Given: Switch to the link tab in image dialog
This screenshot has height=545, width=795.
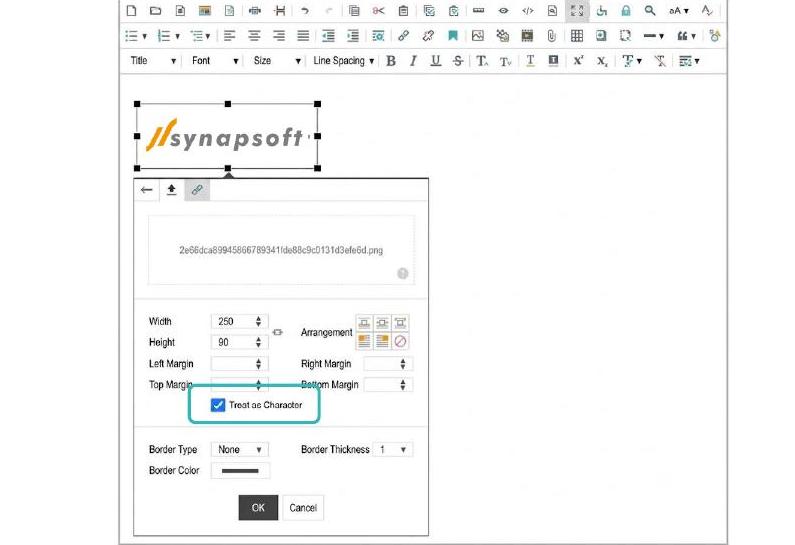Looking at the screenshot, I should [x=197, y=190].
